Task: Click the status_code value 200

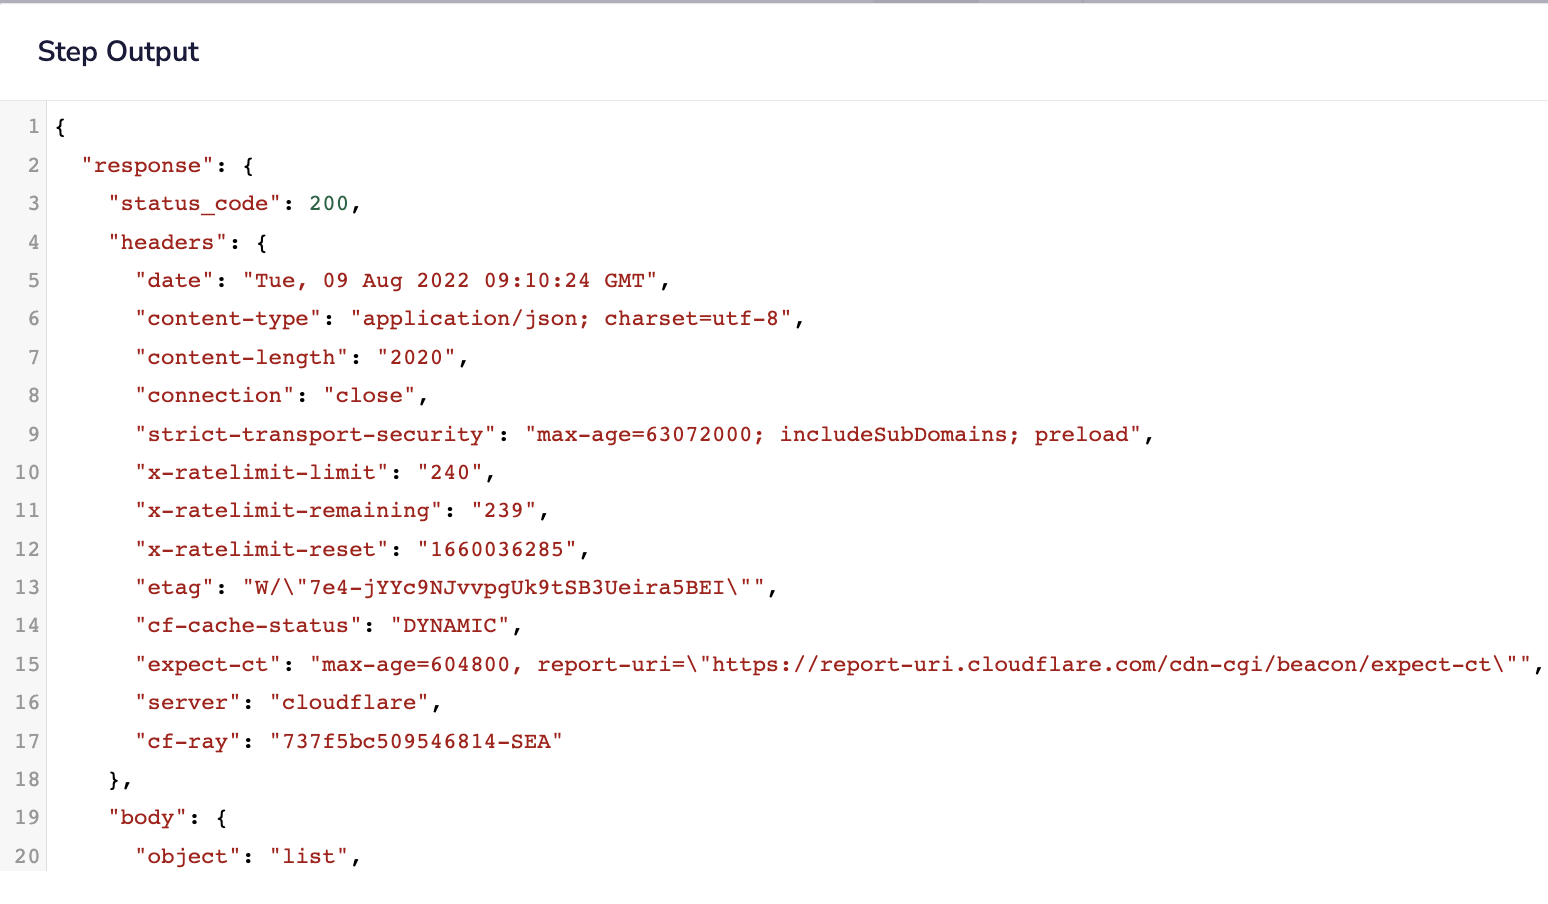Action: tap(328, 204)
